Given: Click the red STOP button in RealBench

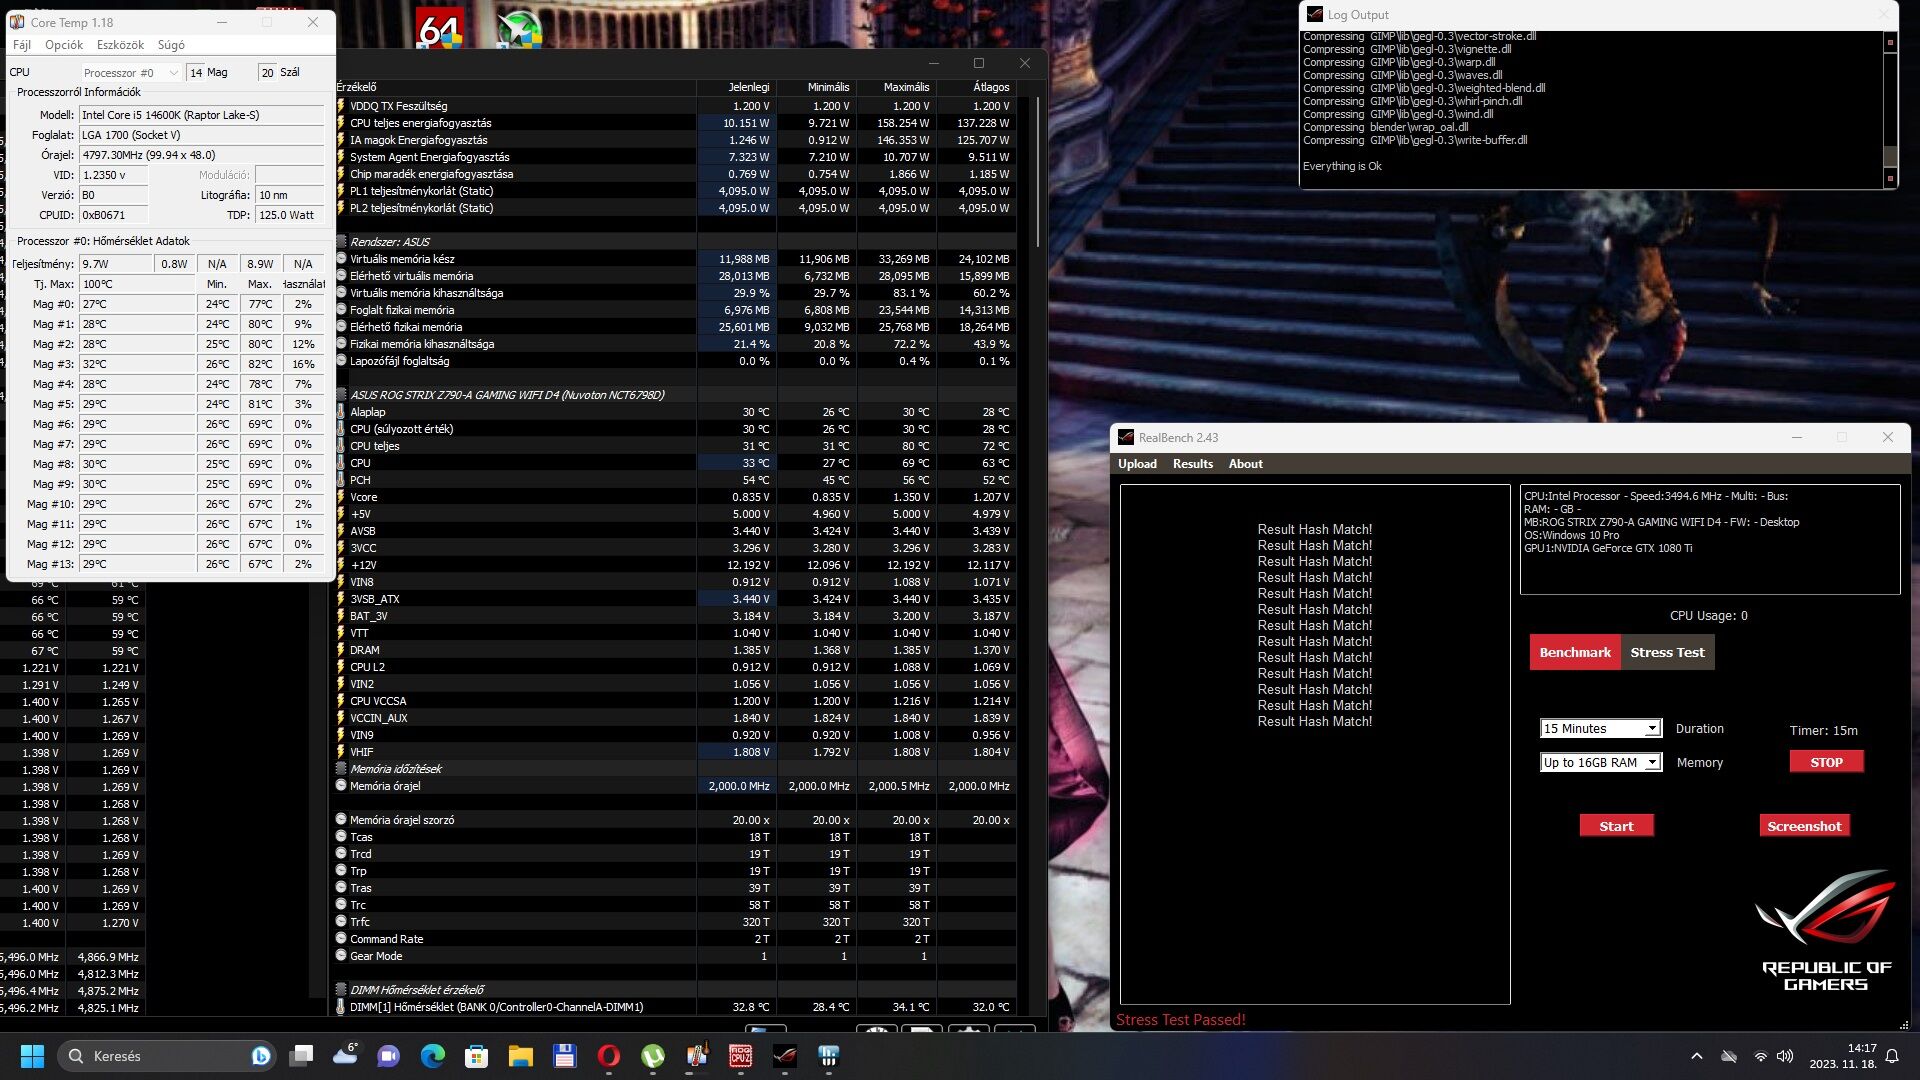Looking at the screenshot, I should click(1826, 762).
